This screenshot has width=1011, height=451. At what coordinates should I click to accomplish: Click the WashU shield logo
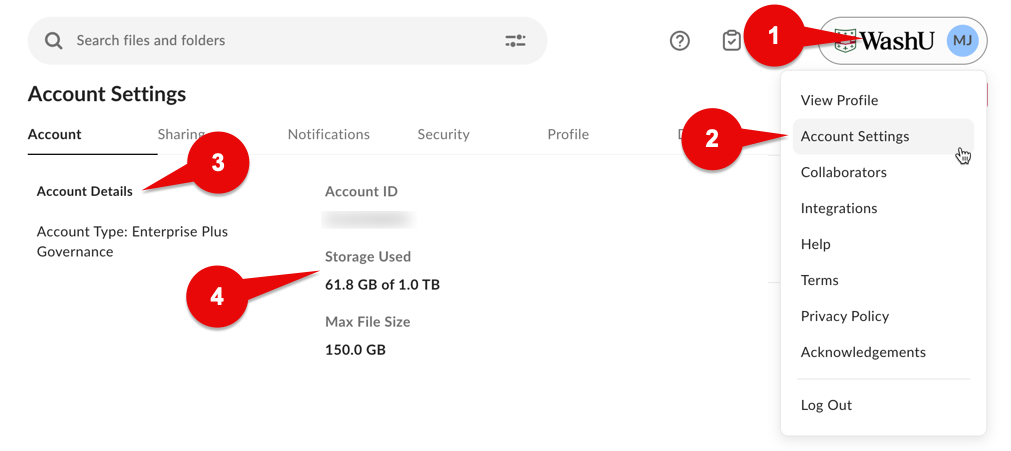tap(846, 41)
